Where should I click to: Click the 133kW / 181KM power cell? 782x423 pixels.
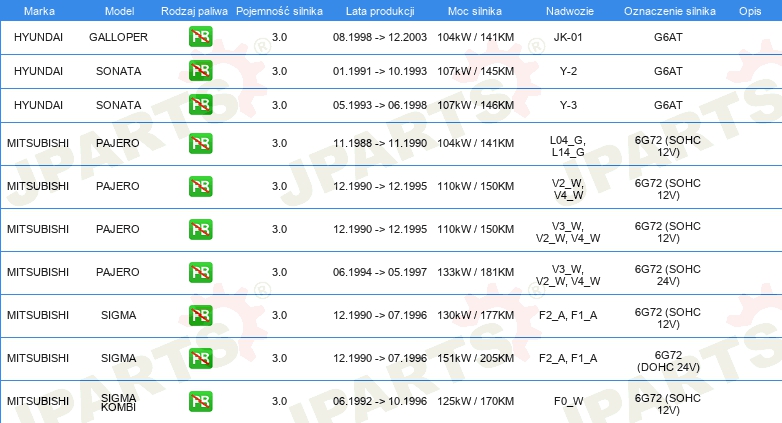(x=476, y=272)
